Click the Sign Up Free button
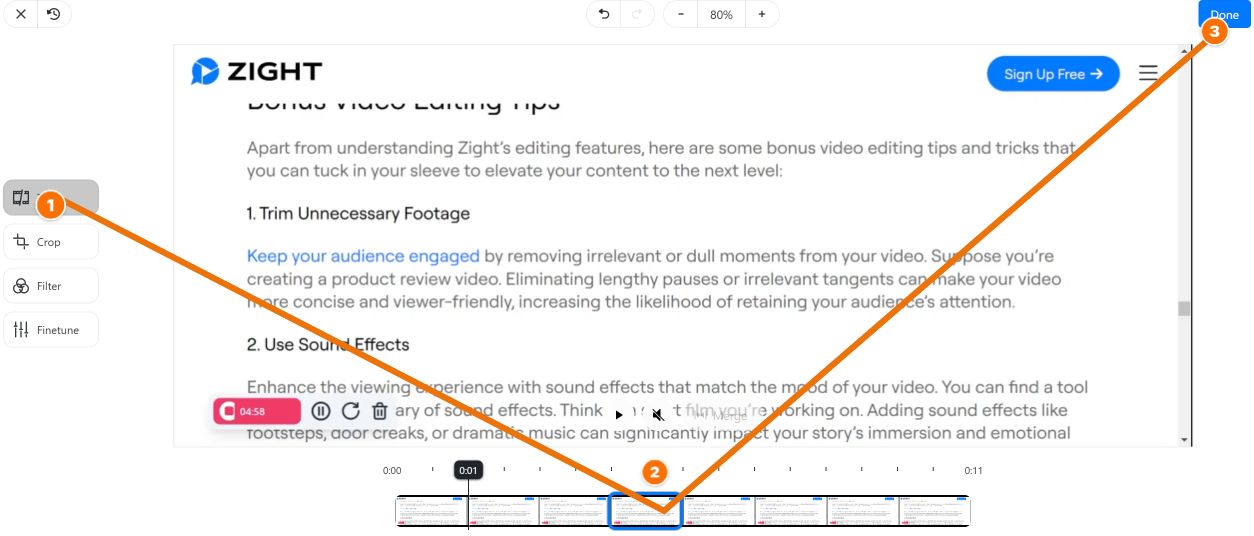This screenshot has height=536, width=1254. pyautogui.click(x=1053, y=74)
